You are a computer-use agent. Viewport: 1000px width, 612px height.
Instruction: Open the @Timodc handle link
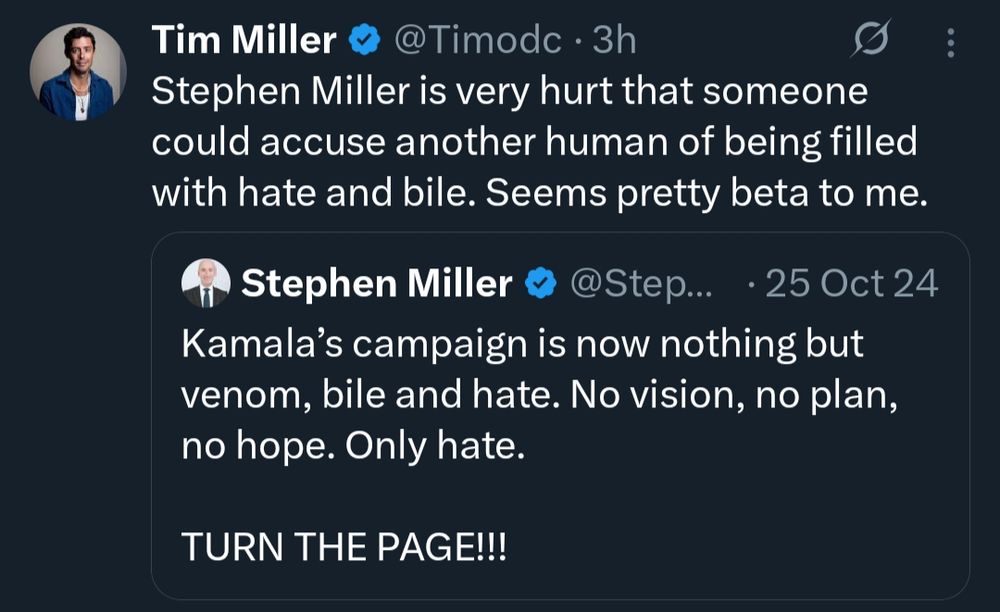pos(478,40)
